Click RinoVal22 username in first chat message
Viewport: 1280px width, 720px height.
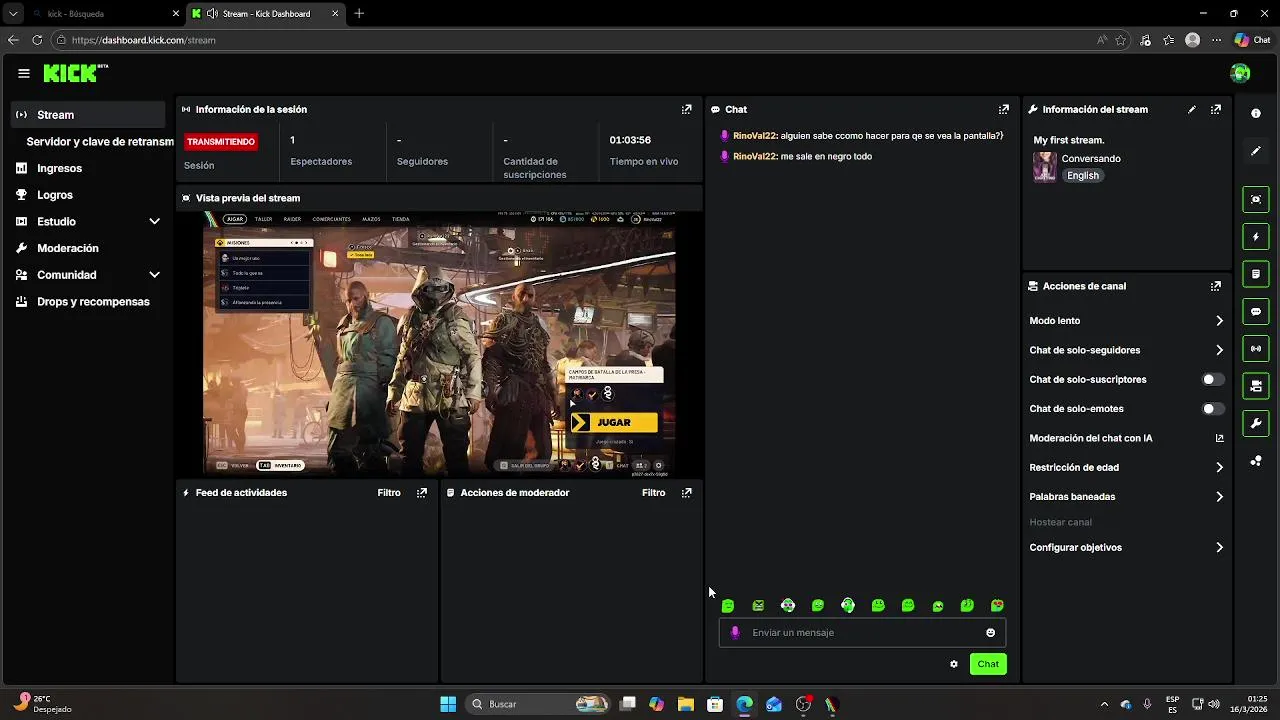(x=754, y=136)
